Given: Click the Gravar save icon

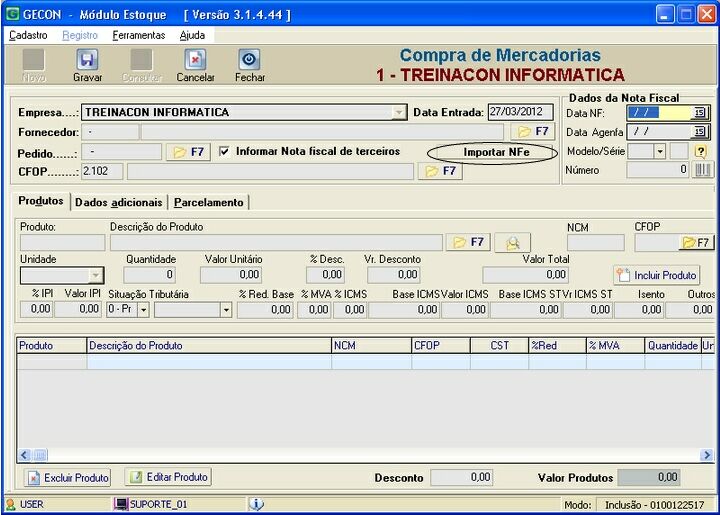Looking at the screenshot, I should coord(87,60).
